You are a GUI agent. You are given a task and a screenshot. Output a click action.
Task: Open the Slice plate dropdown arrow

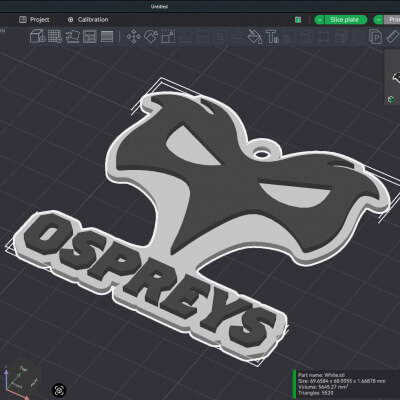(319, 20)
